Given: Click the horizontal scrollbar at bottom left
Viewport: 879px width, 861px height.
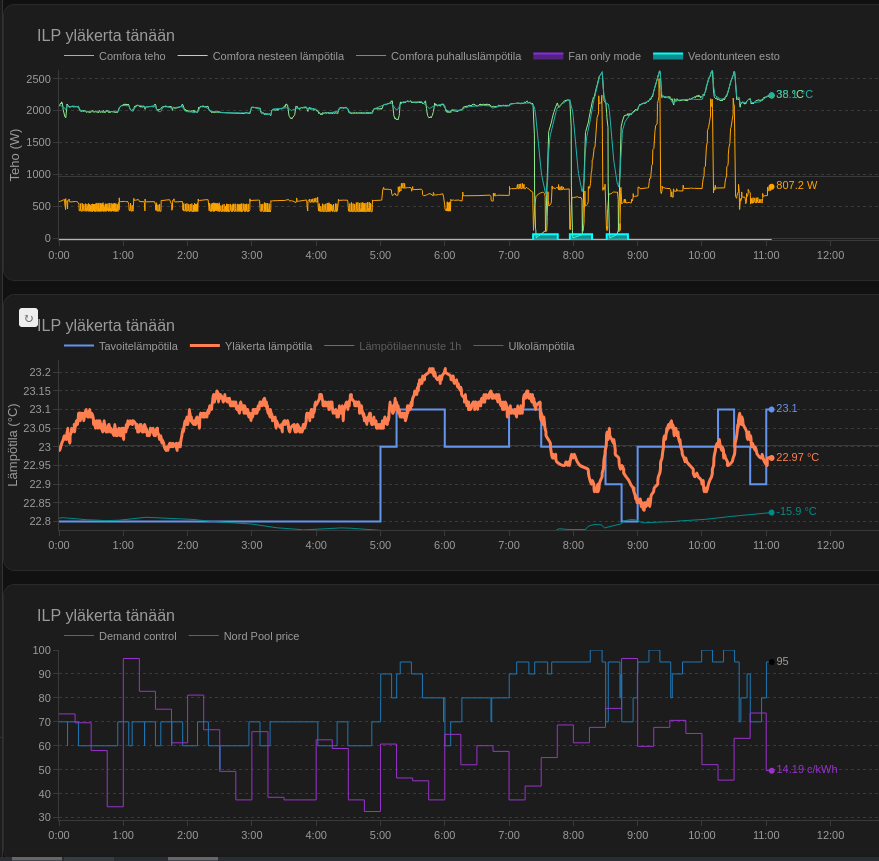Looking at the screenshot, I should pyautogui.click(x=37, y=858).
